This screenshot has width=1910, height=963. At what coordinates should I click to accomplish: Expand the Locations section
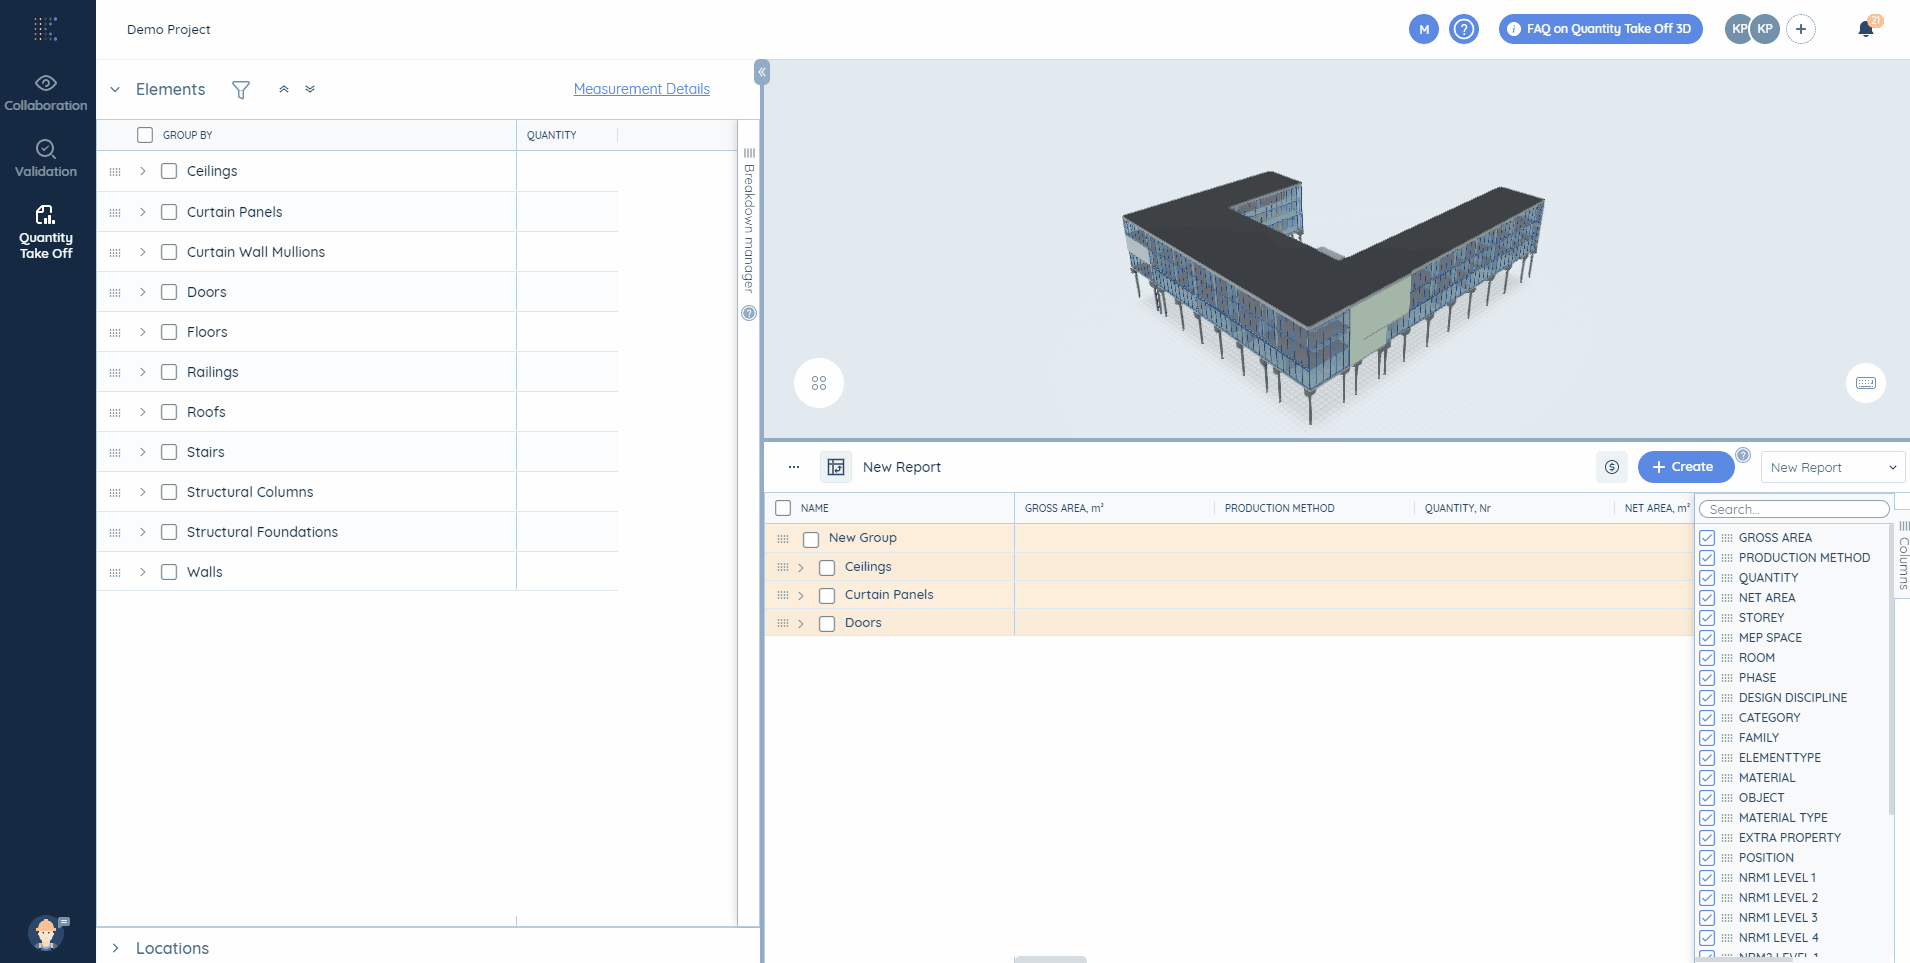pos(115,948)
